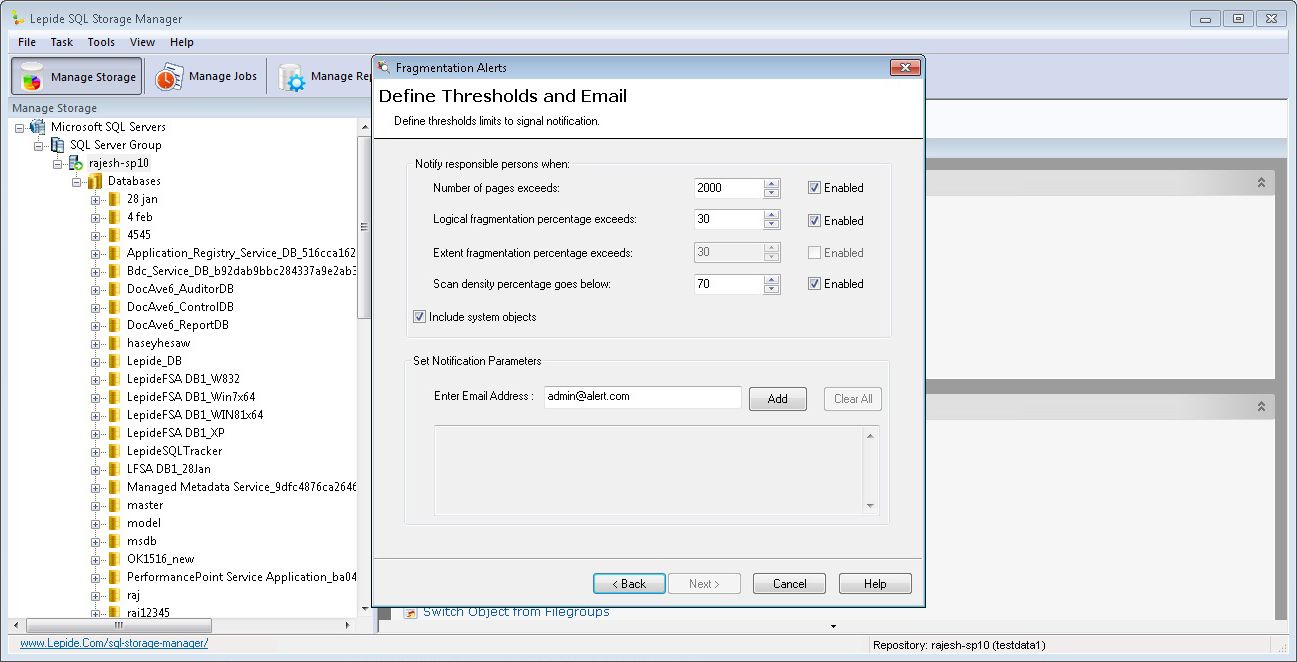Image resolution: width=1297 pixels, height=662 pixels.
Task: Open the Task menu
Action: (x=62, y=42)
